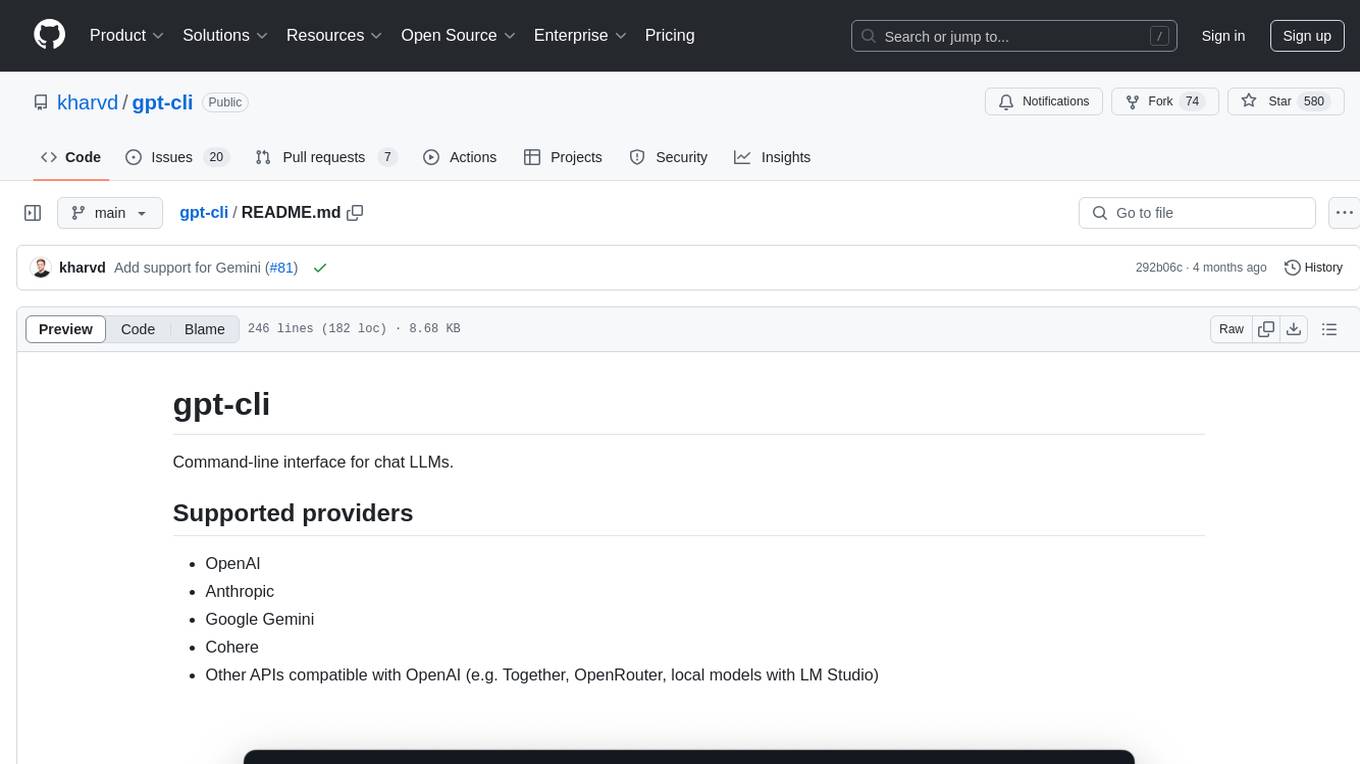The image size is (1360, 764).
Task: Open the Raw file view
Action: tap(1231, 329)
